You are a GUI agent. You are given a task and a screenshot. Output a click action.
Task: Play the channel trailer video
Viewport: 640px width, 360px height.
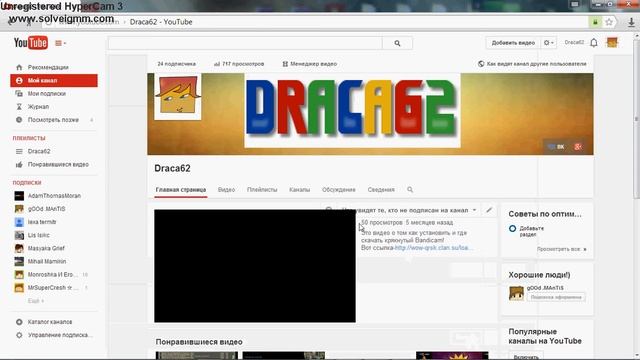pyautogui.click(x=255, y=266)
